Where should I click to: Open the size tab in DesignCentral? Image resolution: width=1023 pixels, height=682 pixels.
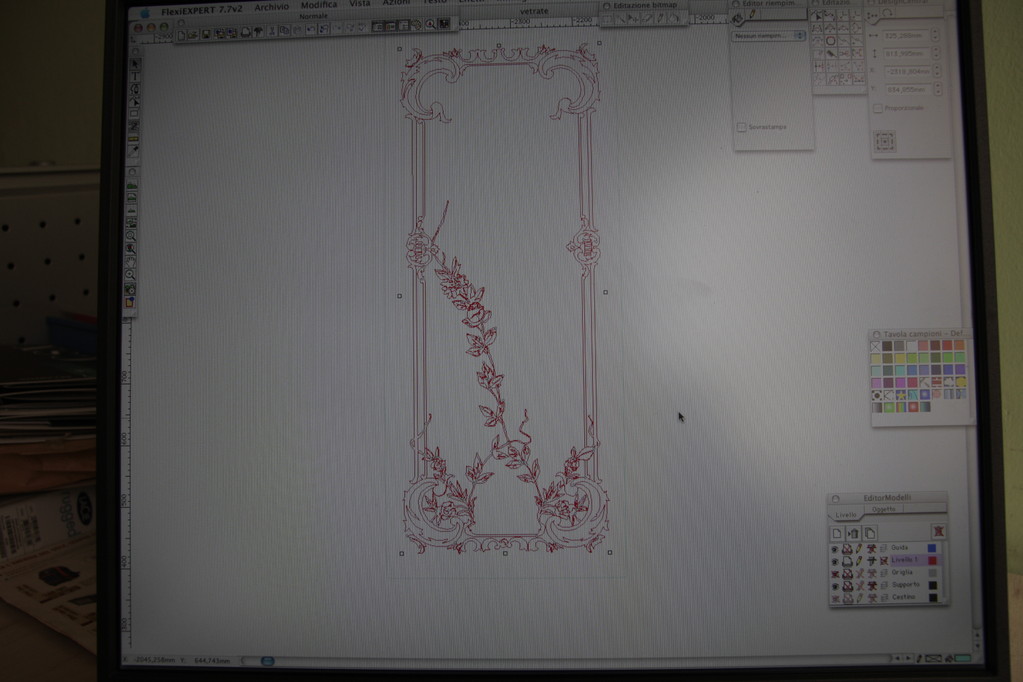click(x=872, y=16)
